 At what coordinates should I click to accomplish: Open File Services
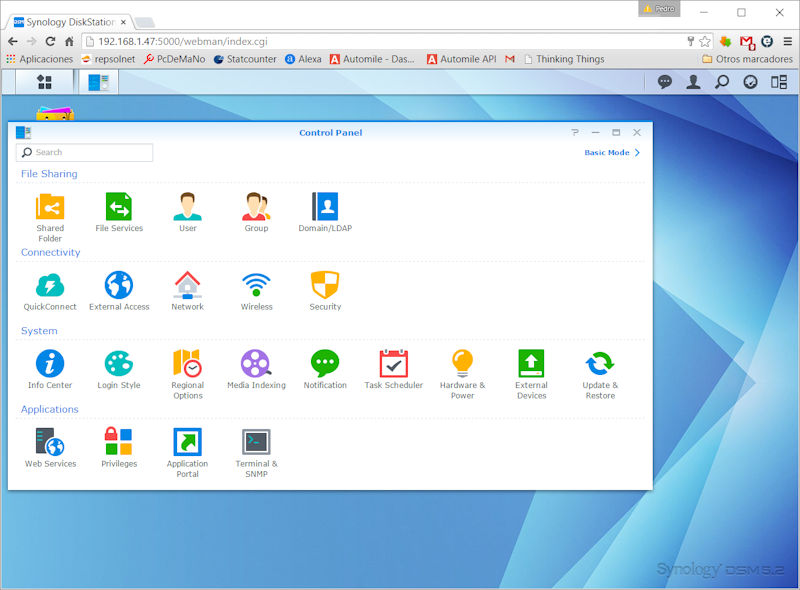click(119, 212)
